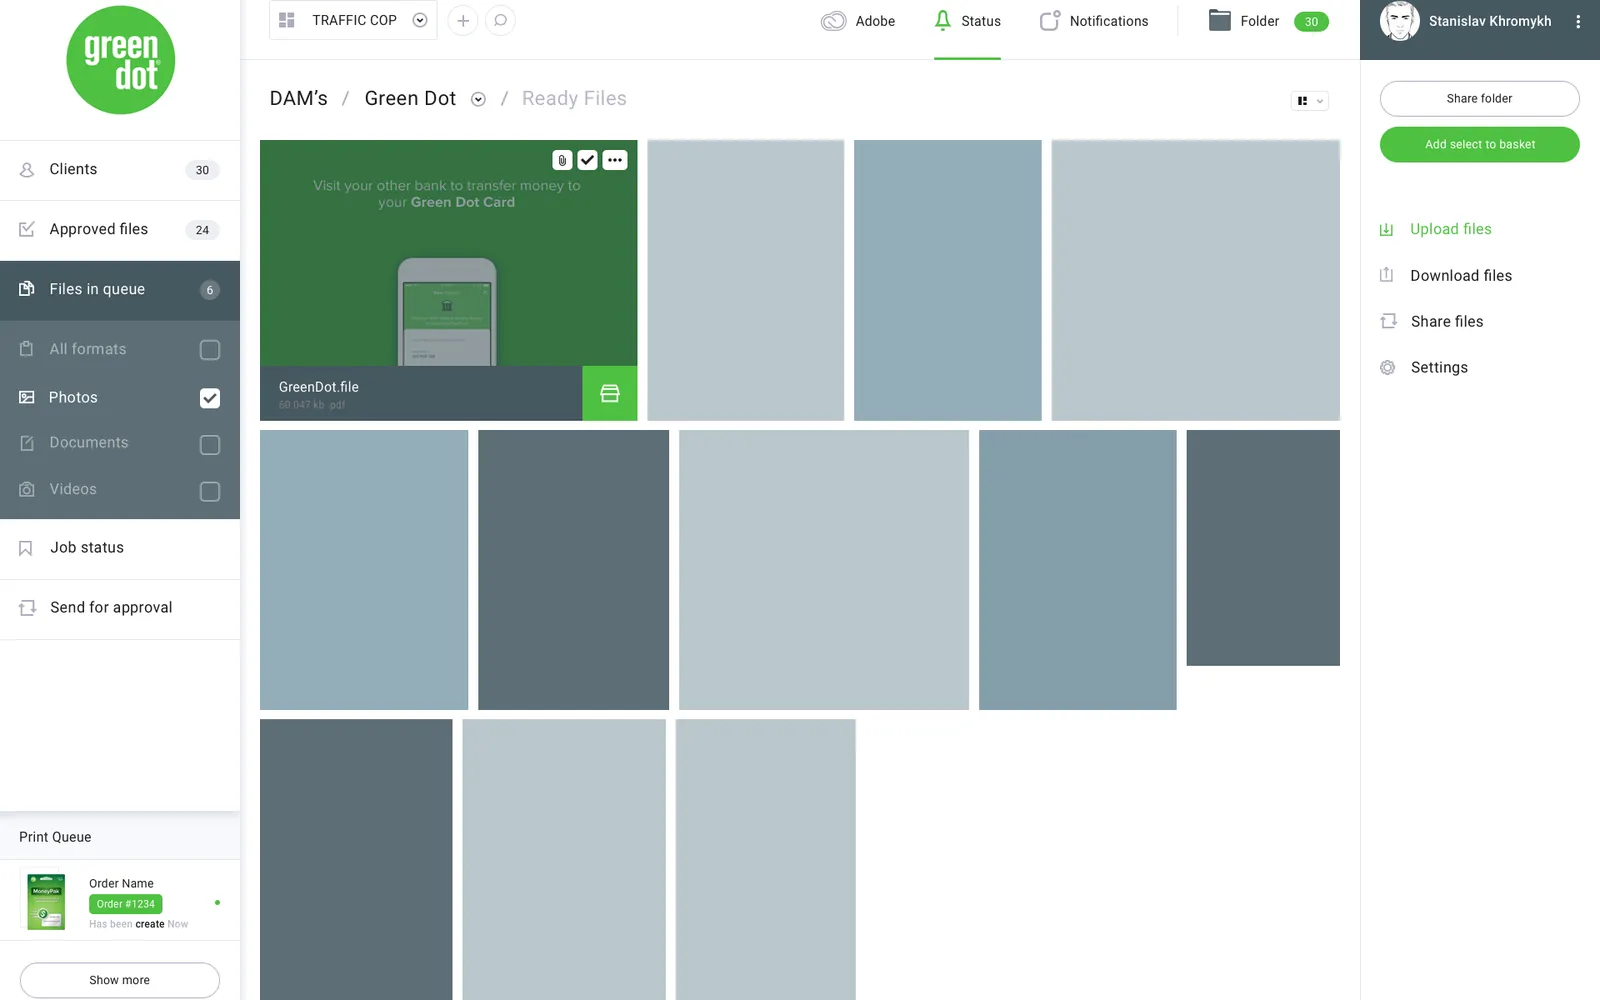Click the Share files label
The height and width of the screenshot is (1000, 1600).
tap(1447, 321)
